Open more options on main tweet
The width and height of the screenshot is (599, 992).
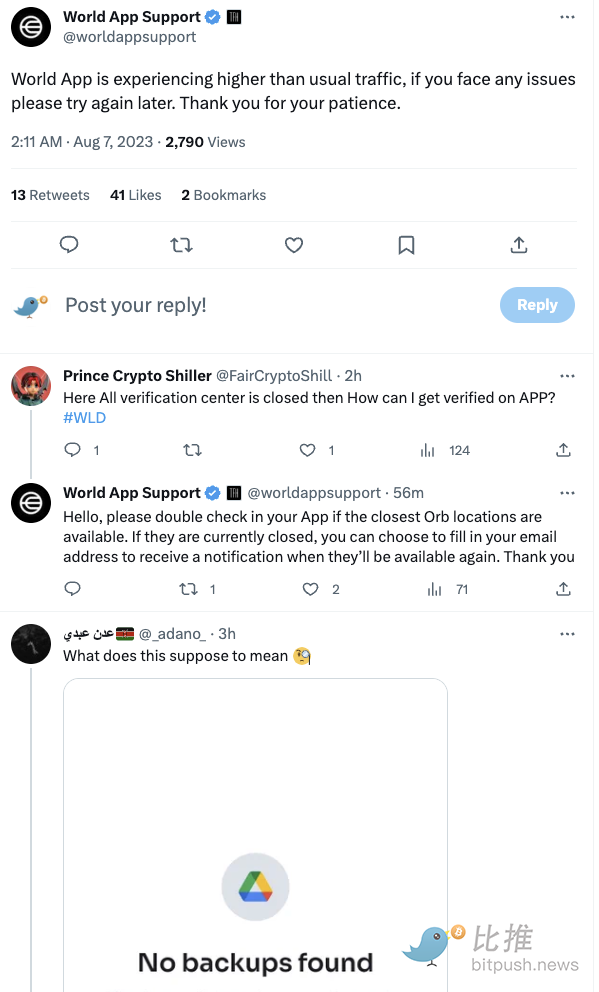pyautogui.click(x=567, y=17)
